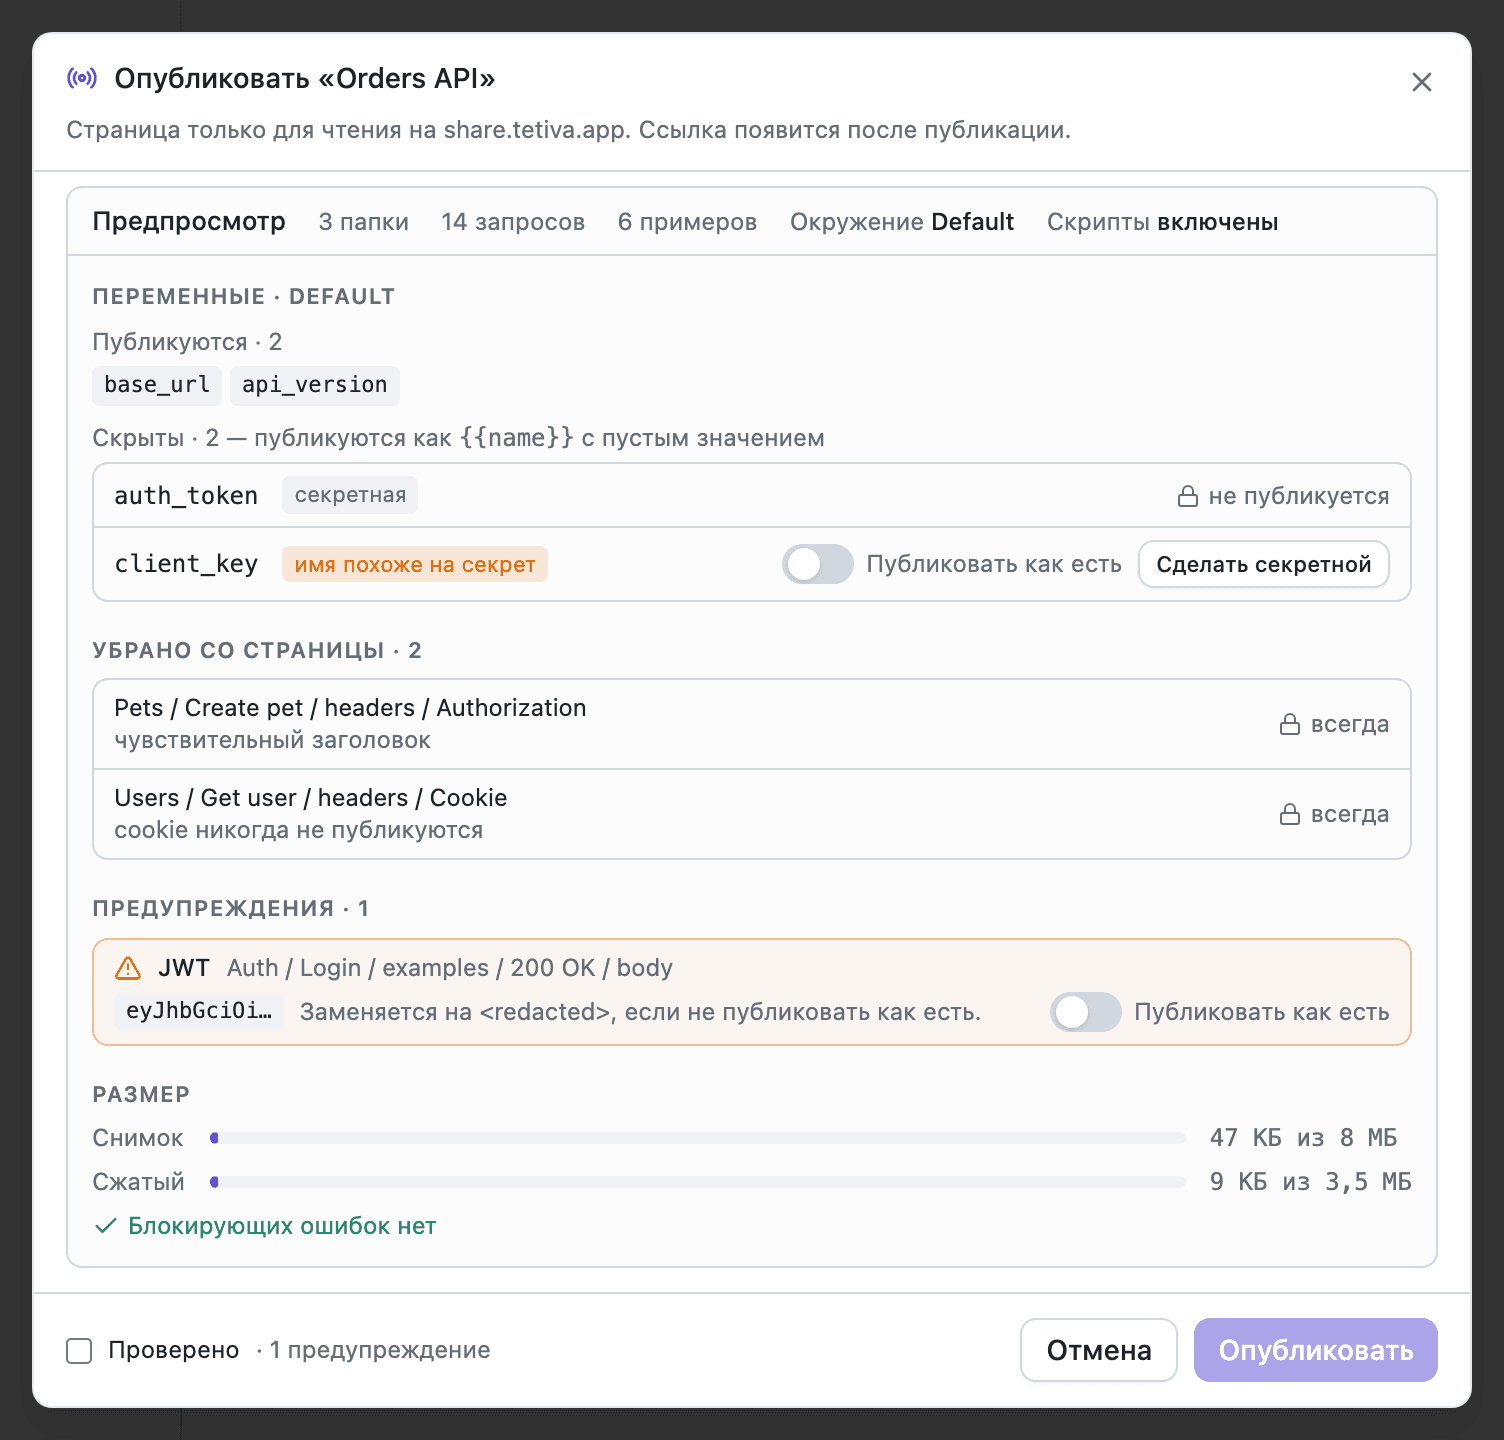Click the 'не публикуется' status text
Image resolution: width=1504 pixels, height=1440 pixels.
coord(1298,496)
